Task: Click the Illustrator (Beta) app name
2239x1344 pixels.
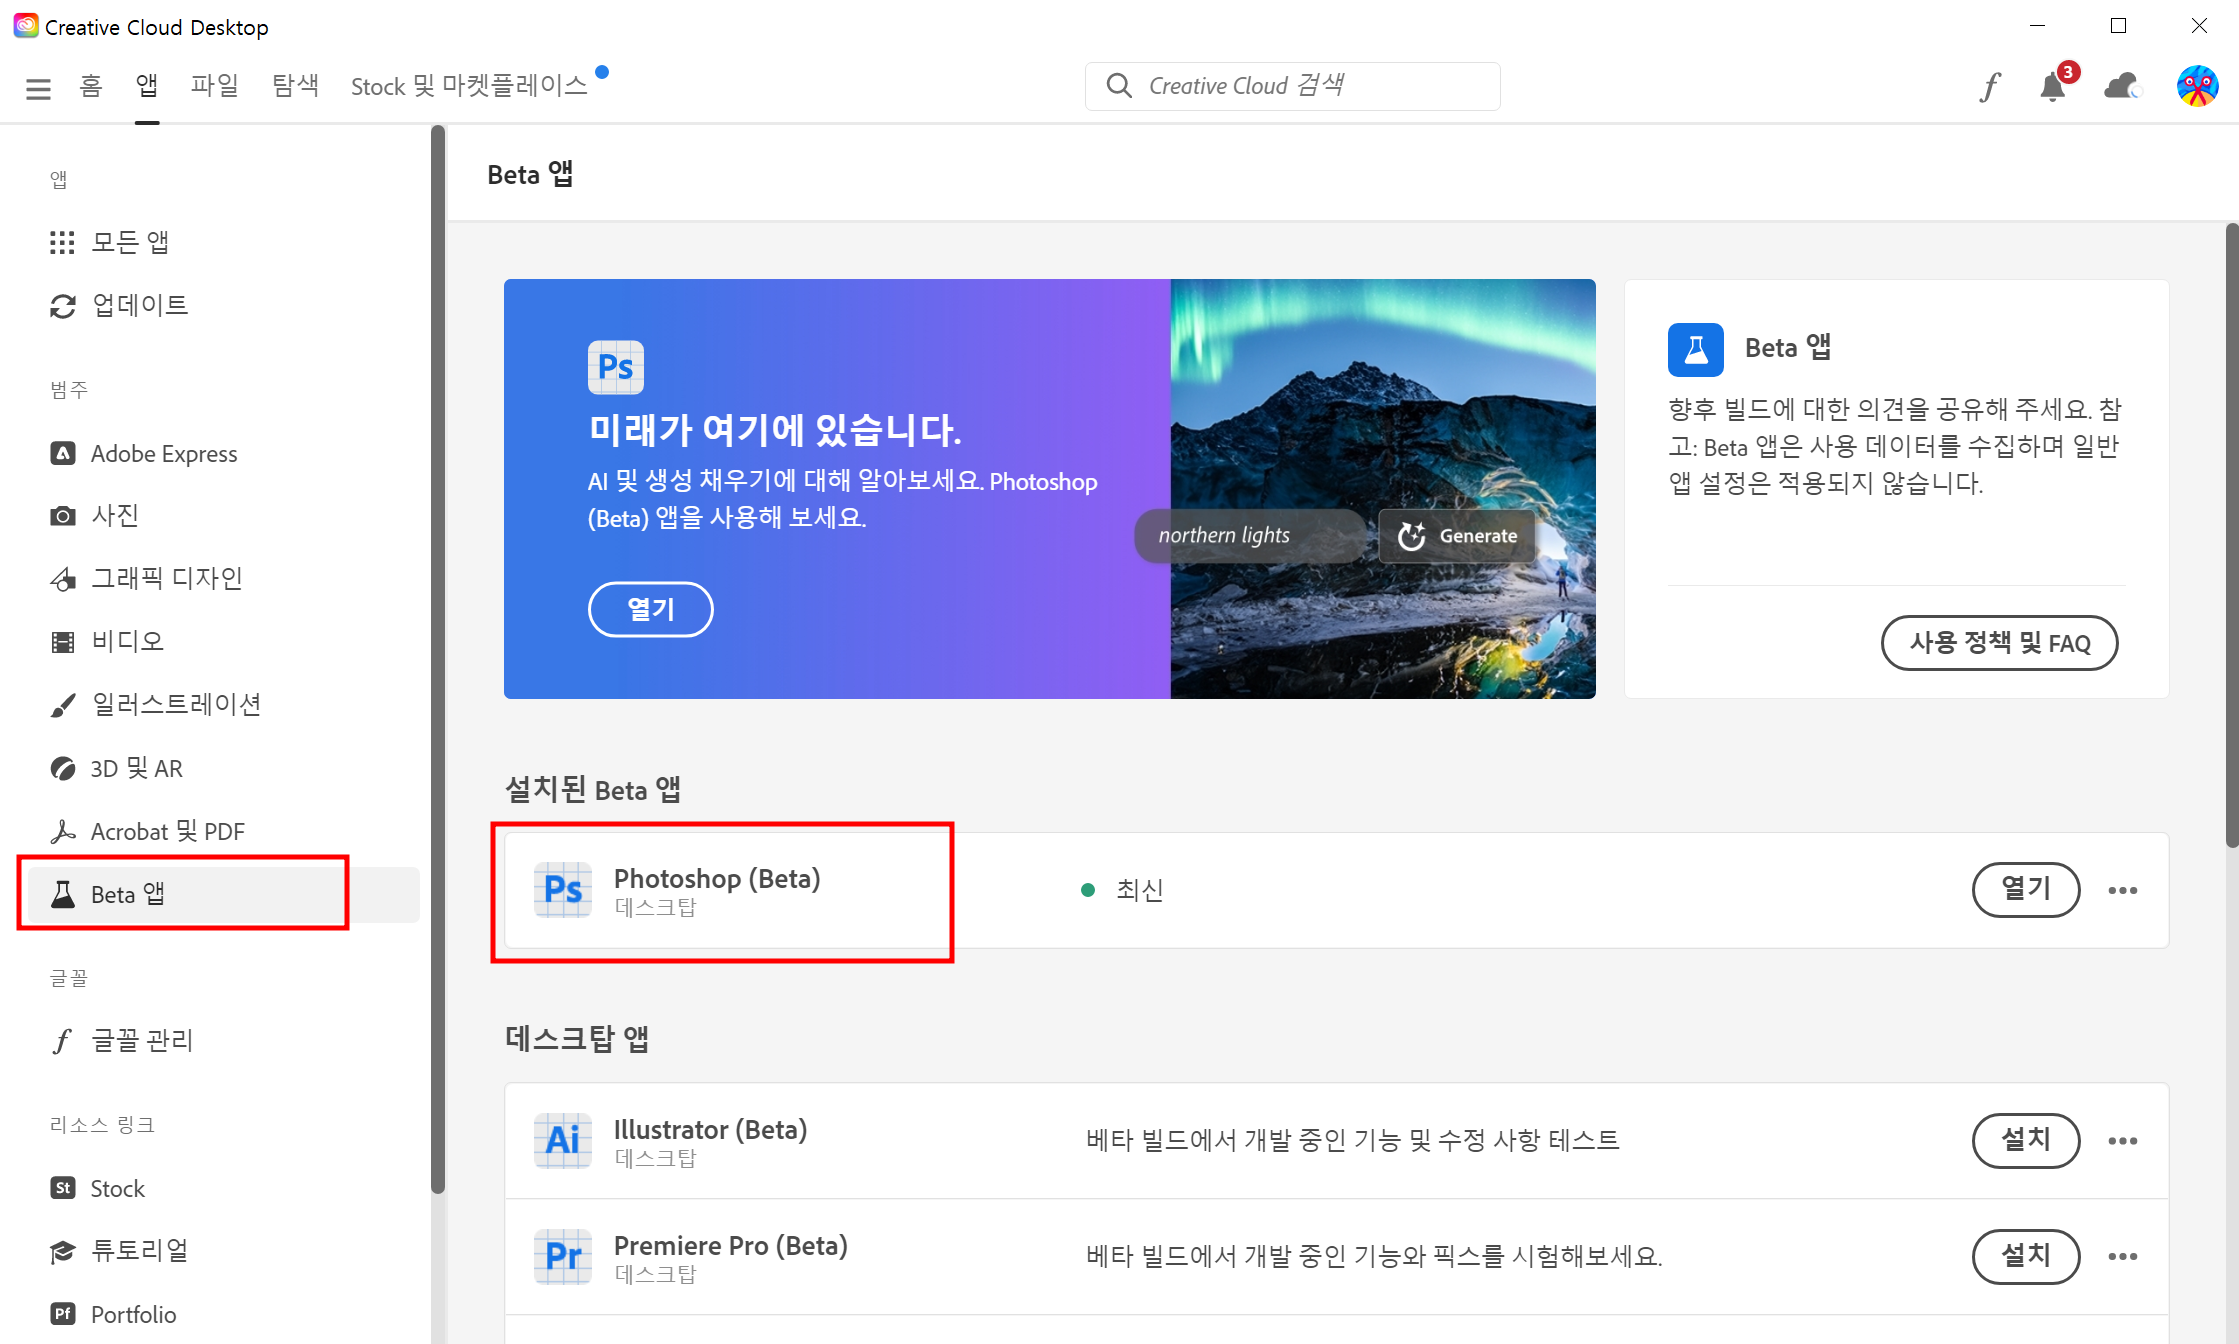Action: pyautogui.click(x=710, y=1129)
